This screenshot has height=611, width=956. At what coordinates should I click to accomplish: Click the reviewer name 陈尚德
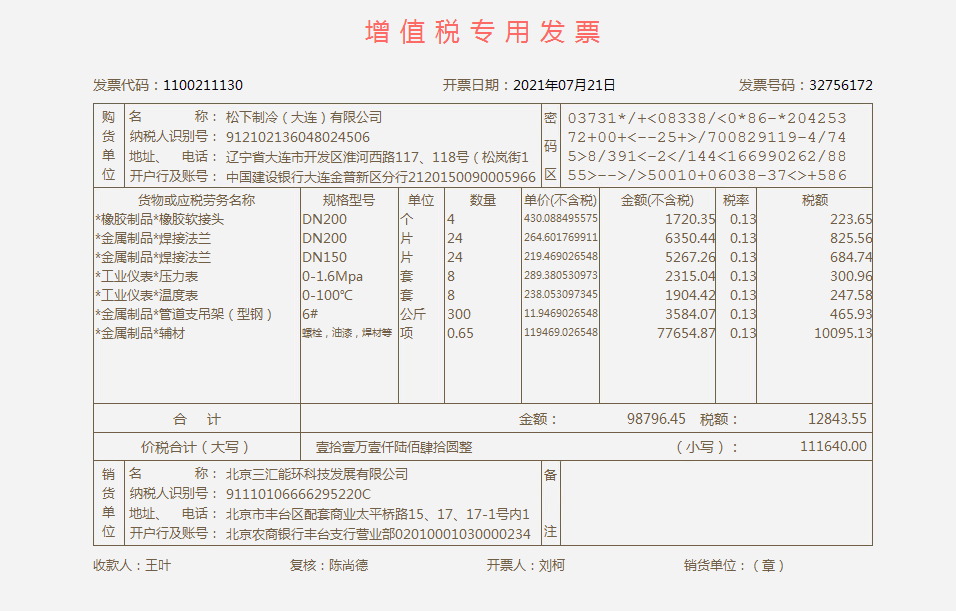348,565
